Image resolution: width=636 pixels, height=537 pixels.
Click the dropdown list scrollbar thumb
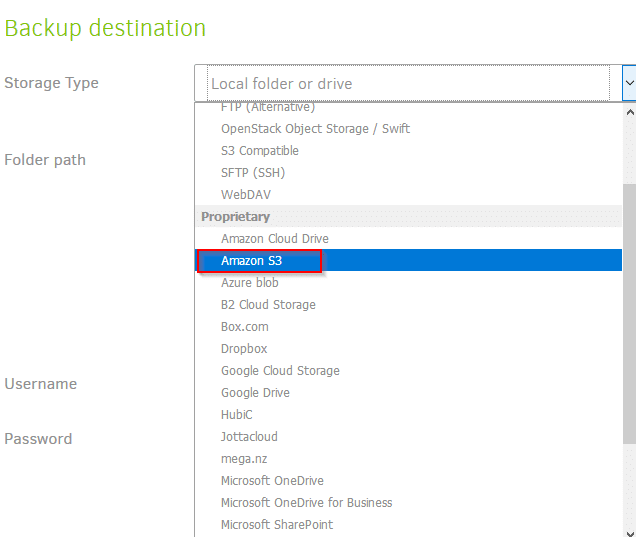[x=629, y=313]
